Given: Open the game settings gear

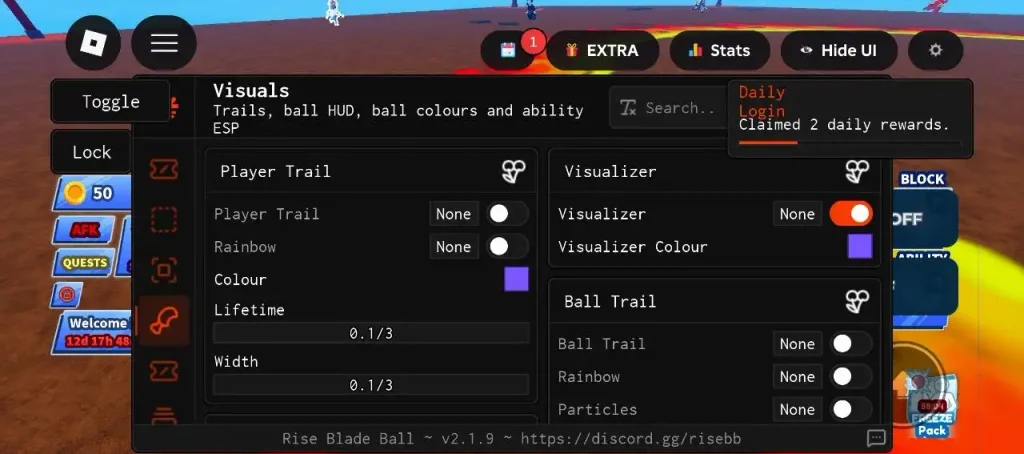Looking at the screenshot, I should coord(935,50).
